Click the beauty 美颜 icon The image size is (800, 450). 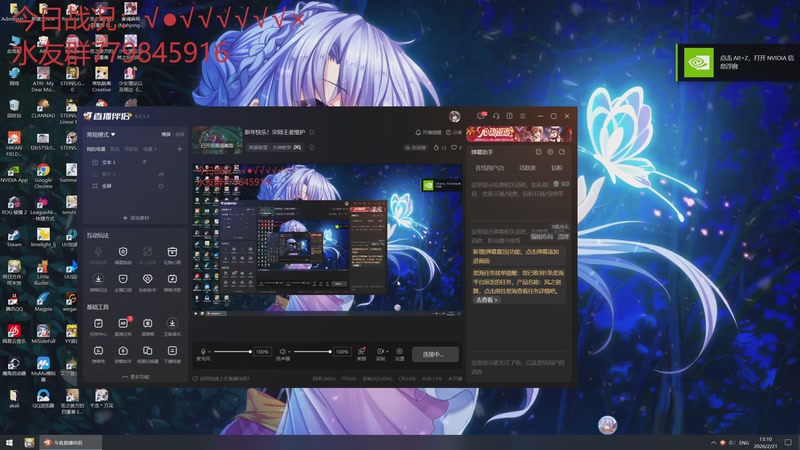(361, 354)
